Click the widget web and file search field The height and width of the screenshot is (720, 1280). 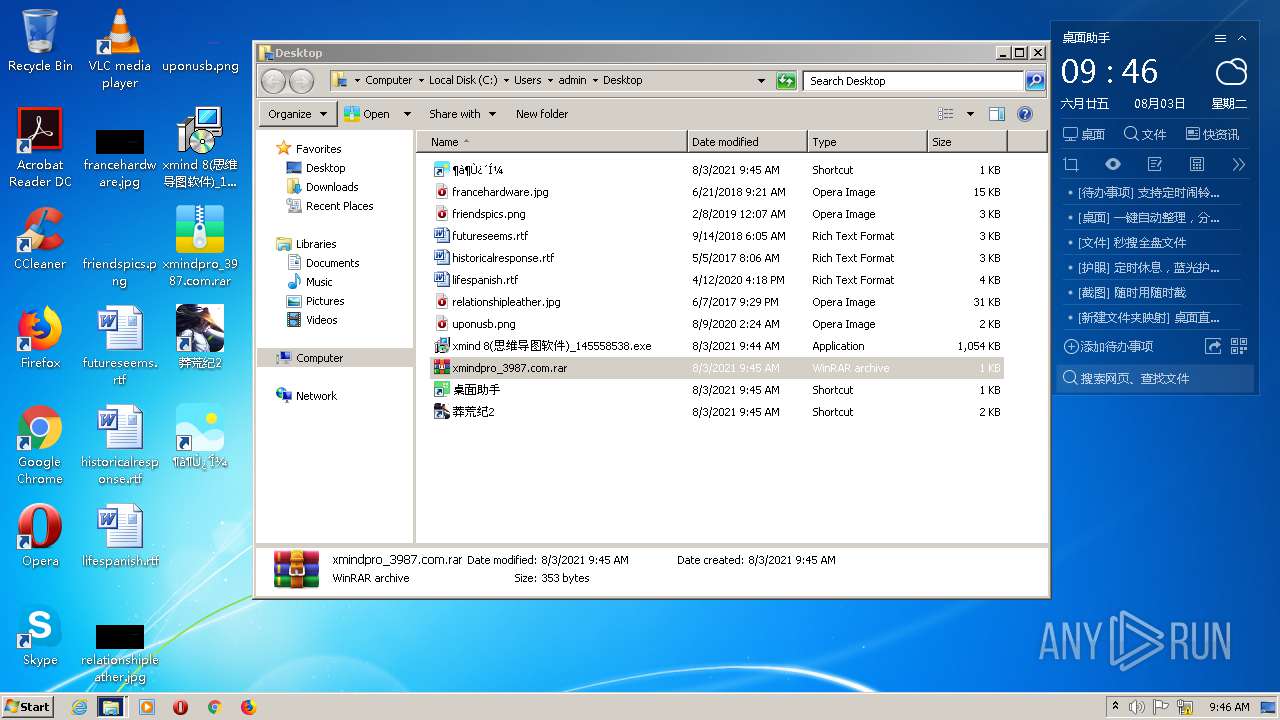coord(1155,378)
